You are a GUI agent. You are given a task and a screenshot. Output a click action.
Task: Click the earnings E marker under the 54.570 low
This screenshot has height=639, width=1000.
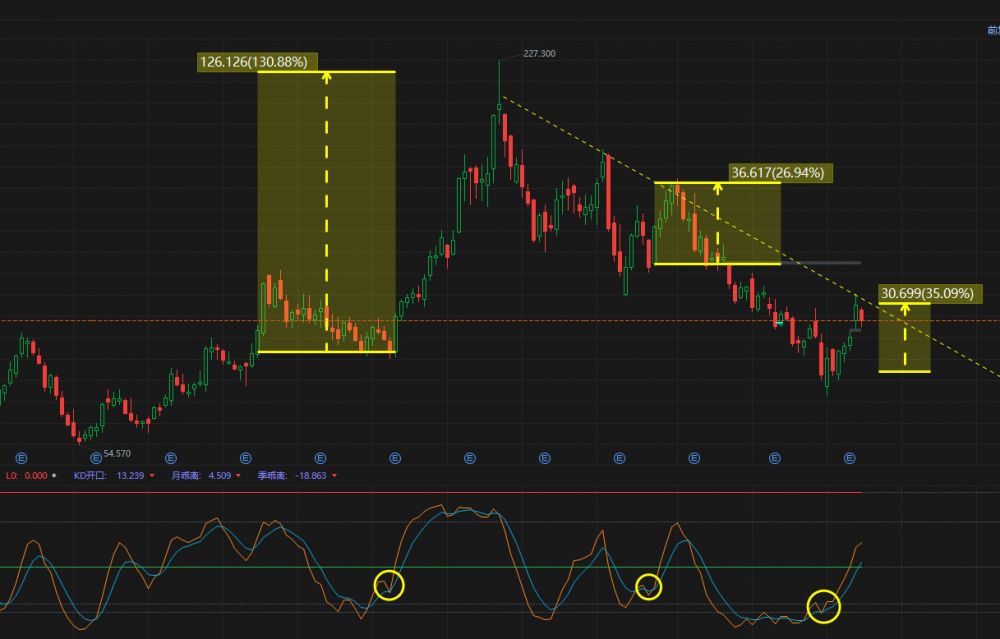coord(96,458)
